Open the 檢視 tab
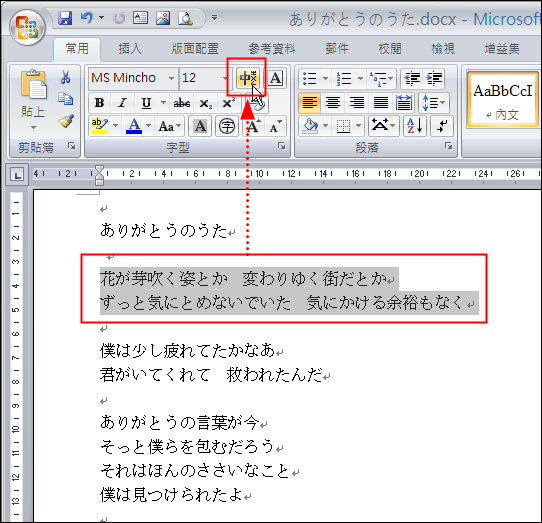Viewport: 542px width, 523px height. [443, 48]
